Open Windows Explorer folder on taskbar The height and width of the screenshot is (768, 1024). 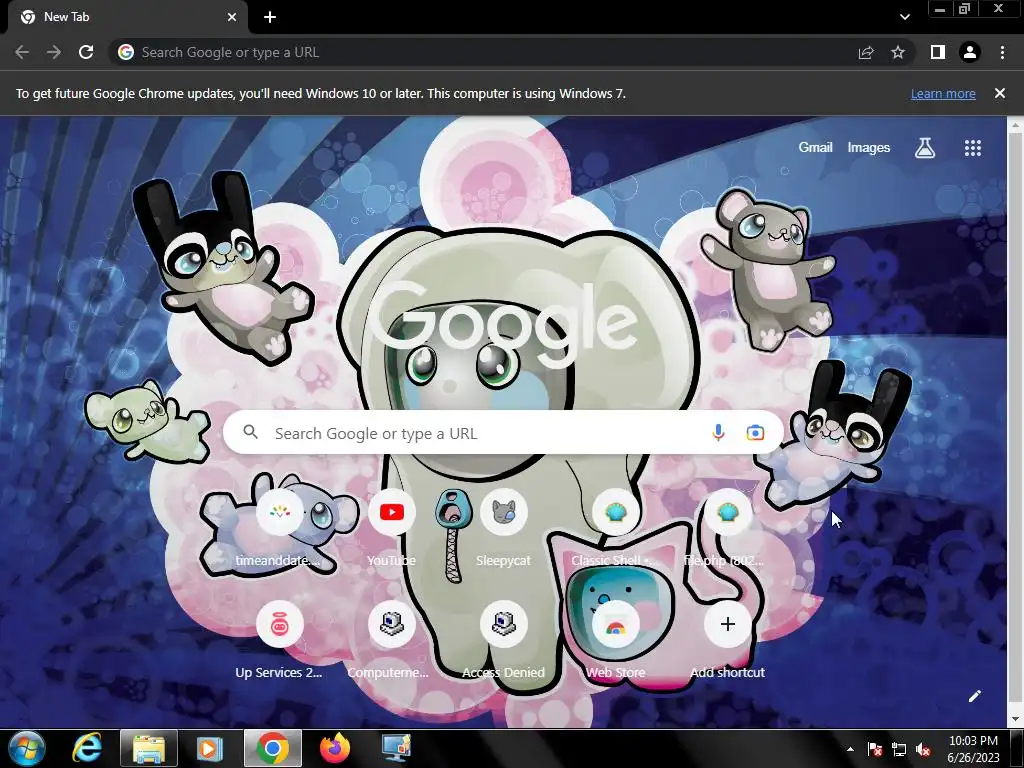(149, 748)
